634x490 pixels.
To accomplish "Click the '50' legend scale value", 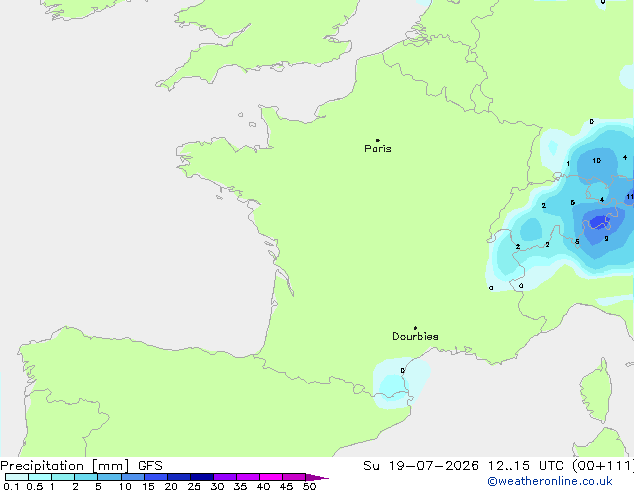I will pos(309,486).
